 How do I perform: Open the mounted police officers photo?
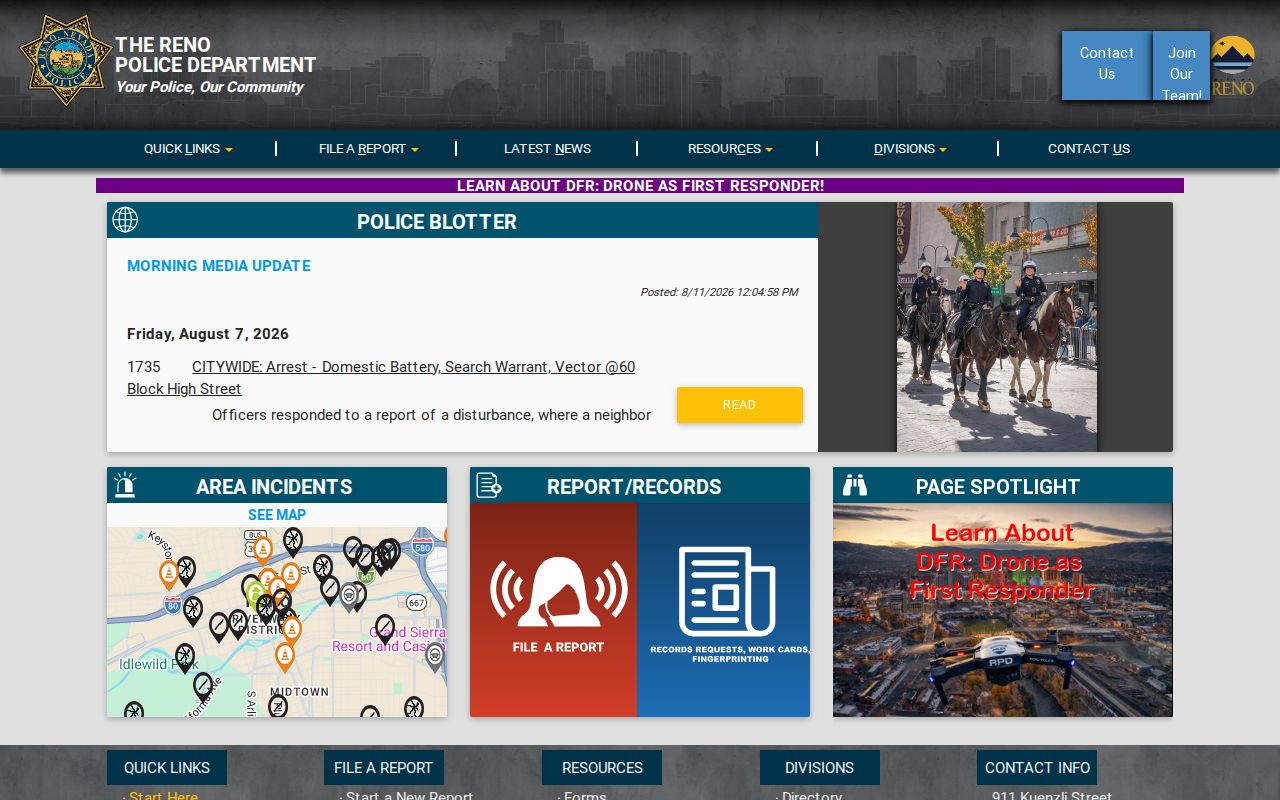(x=996, y=327)
